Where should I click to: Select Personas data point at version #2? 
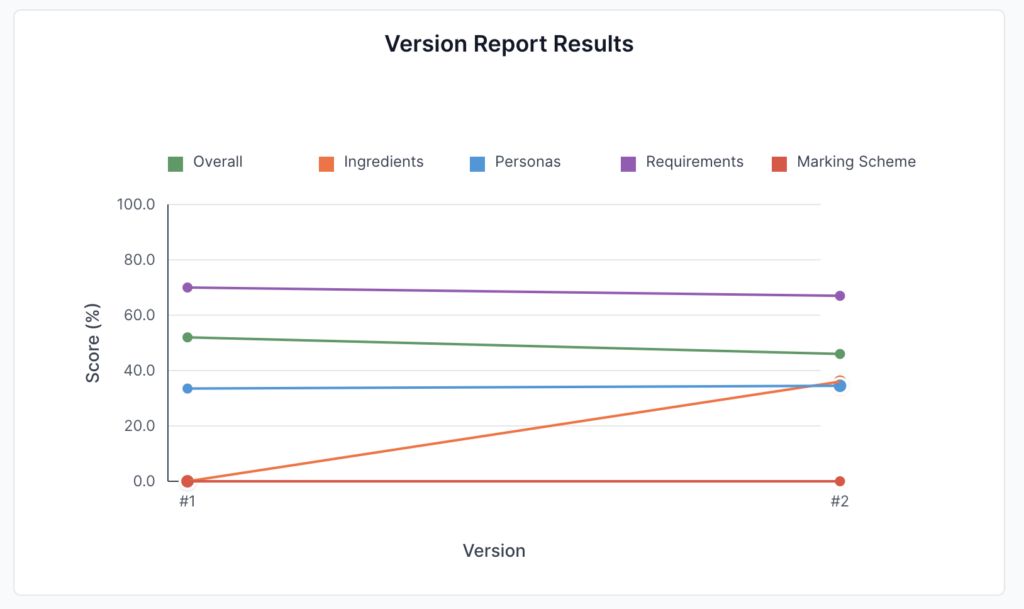[840, 386]
